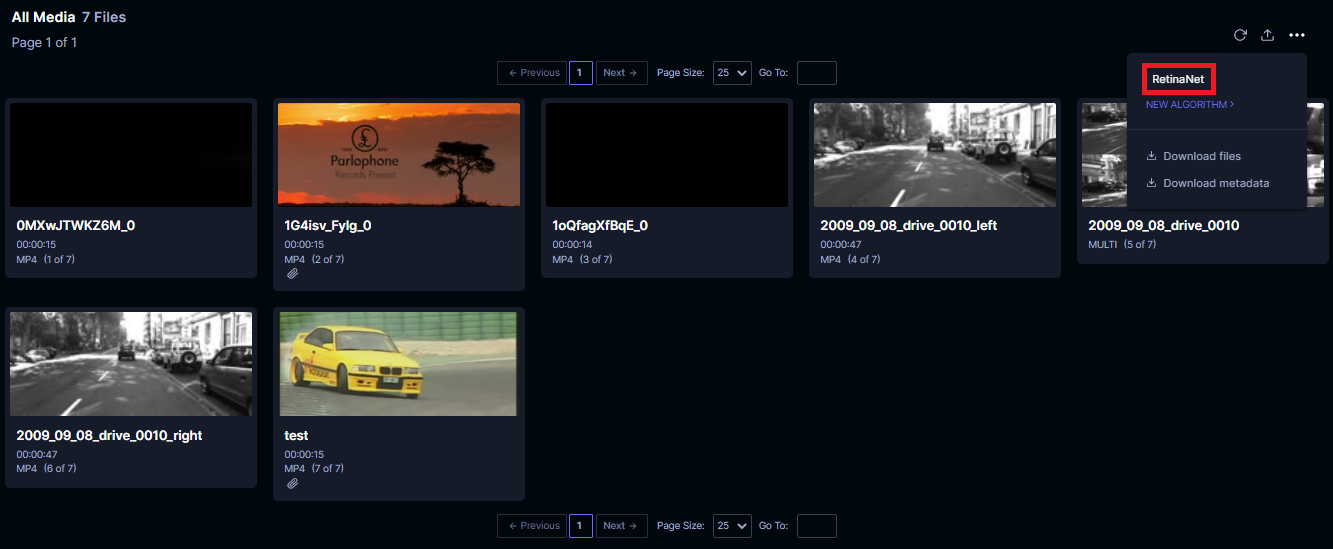
Task: Open the Parlophone sunset thumbnail
Action: pyautogui.click(x=399, y=155)
